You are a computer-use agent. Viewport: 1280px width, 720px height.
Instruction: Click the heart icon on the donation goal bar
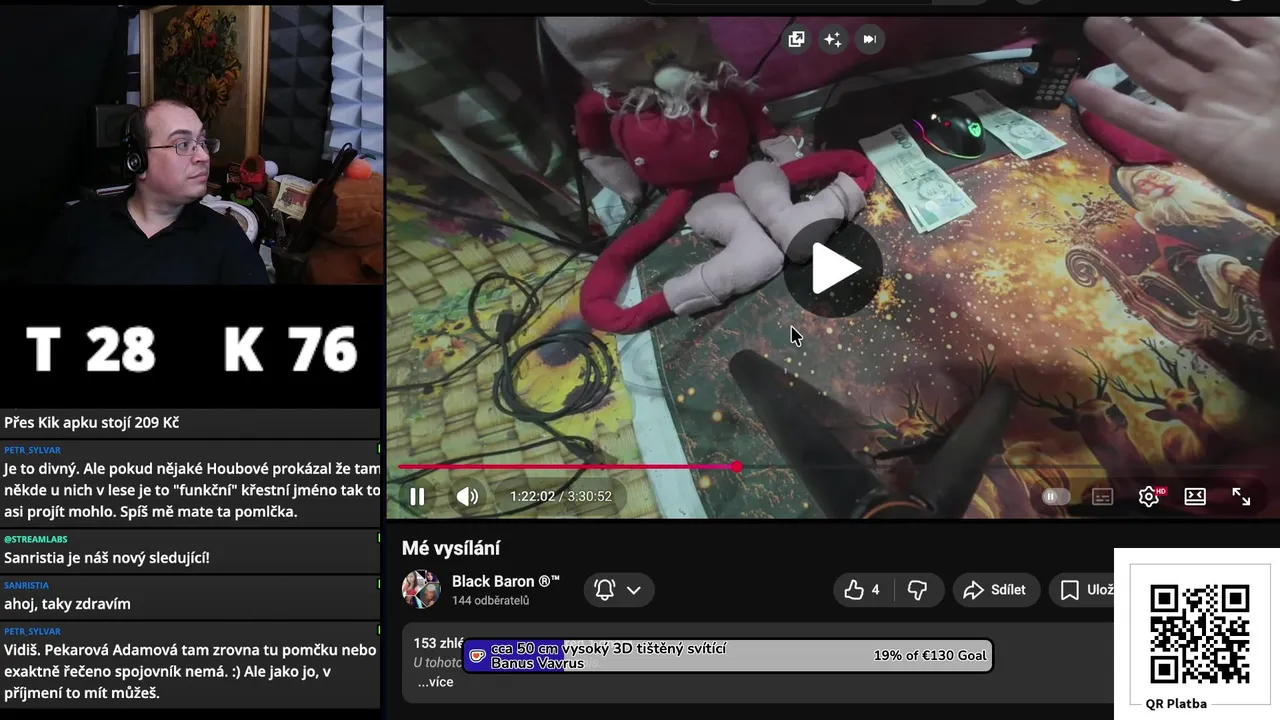click(477, 655)
